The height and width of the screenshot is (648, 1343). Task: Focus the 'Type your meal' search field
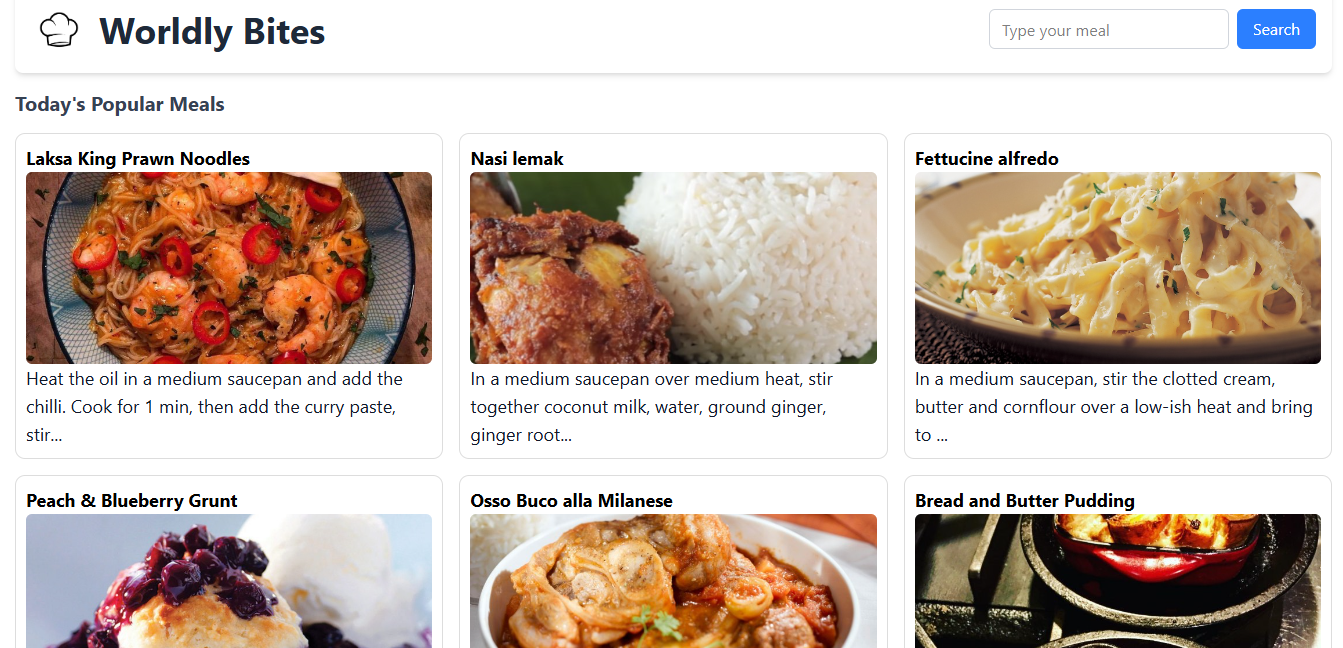[1107, 30]
